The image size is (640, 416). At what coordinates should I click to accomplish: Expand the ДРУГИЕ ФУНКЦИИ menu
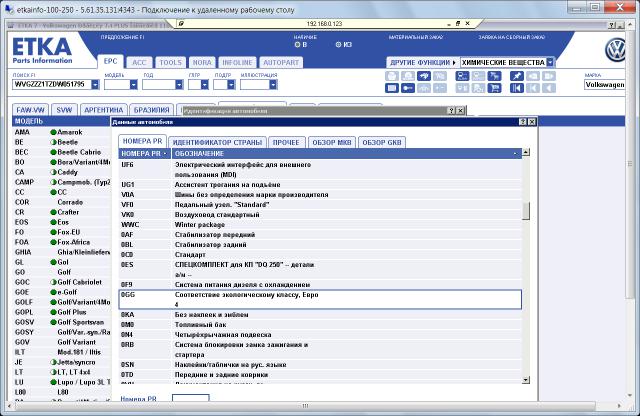tap(422, 62)
